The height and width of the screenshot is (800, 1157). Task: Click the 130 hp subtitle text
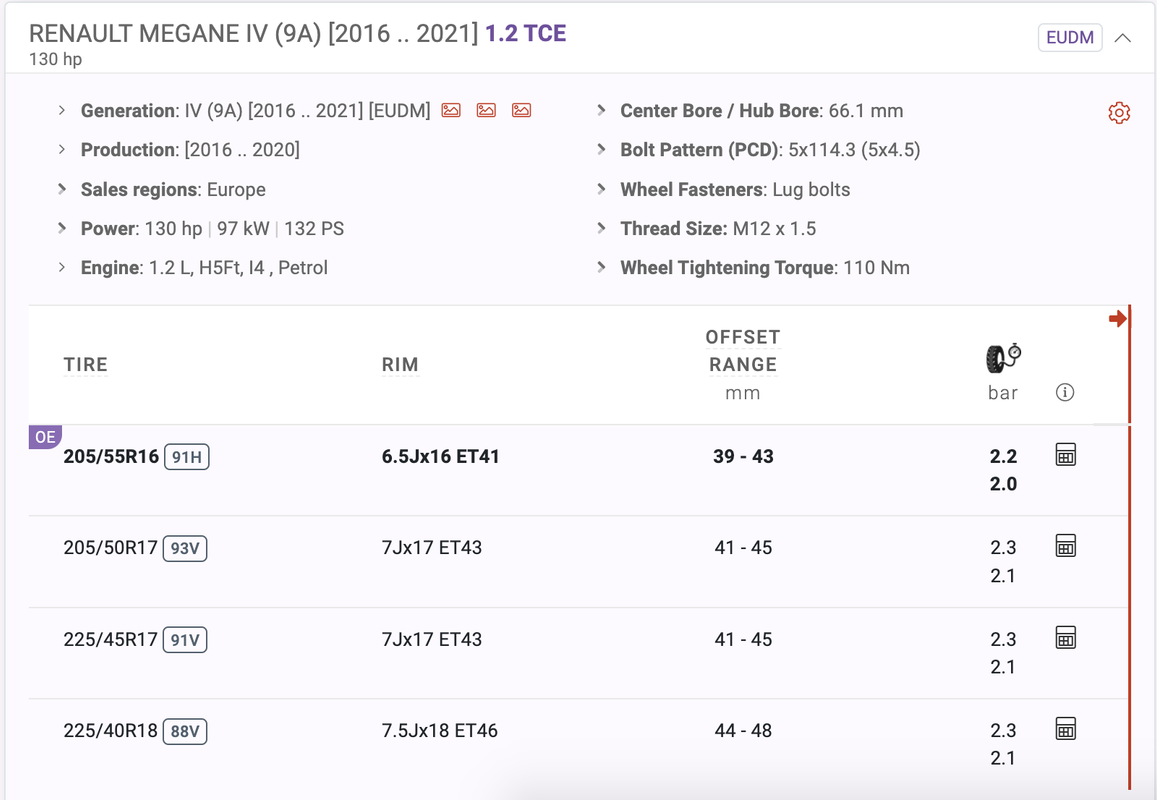click(x=55, y=59)
